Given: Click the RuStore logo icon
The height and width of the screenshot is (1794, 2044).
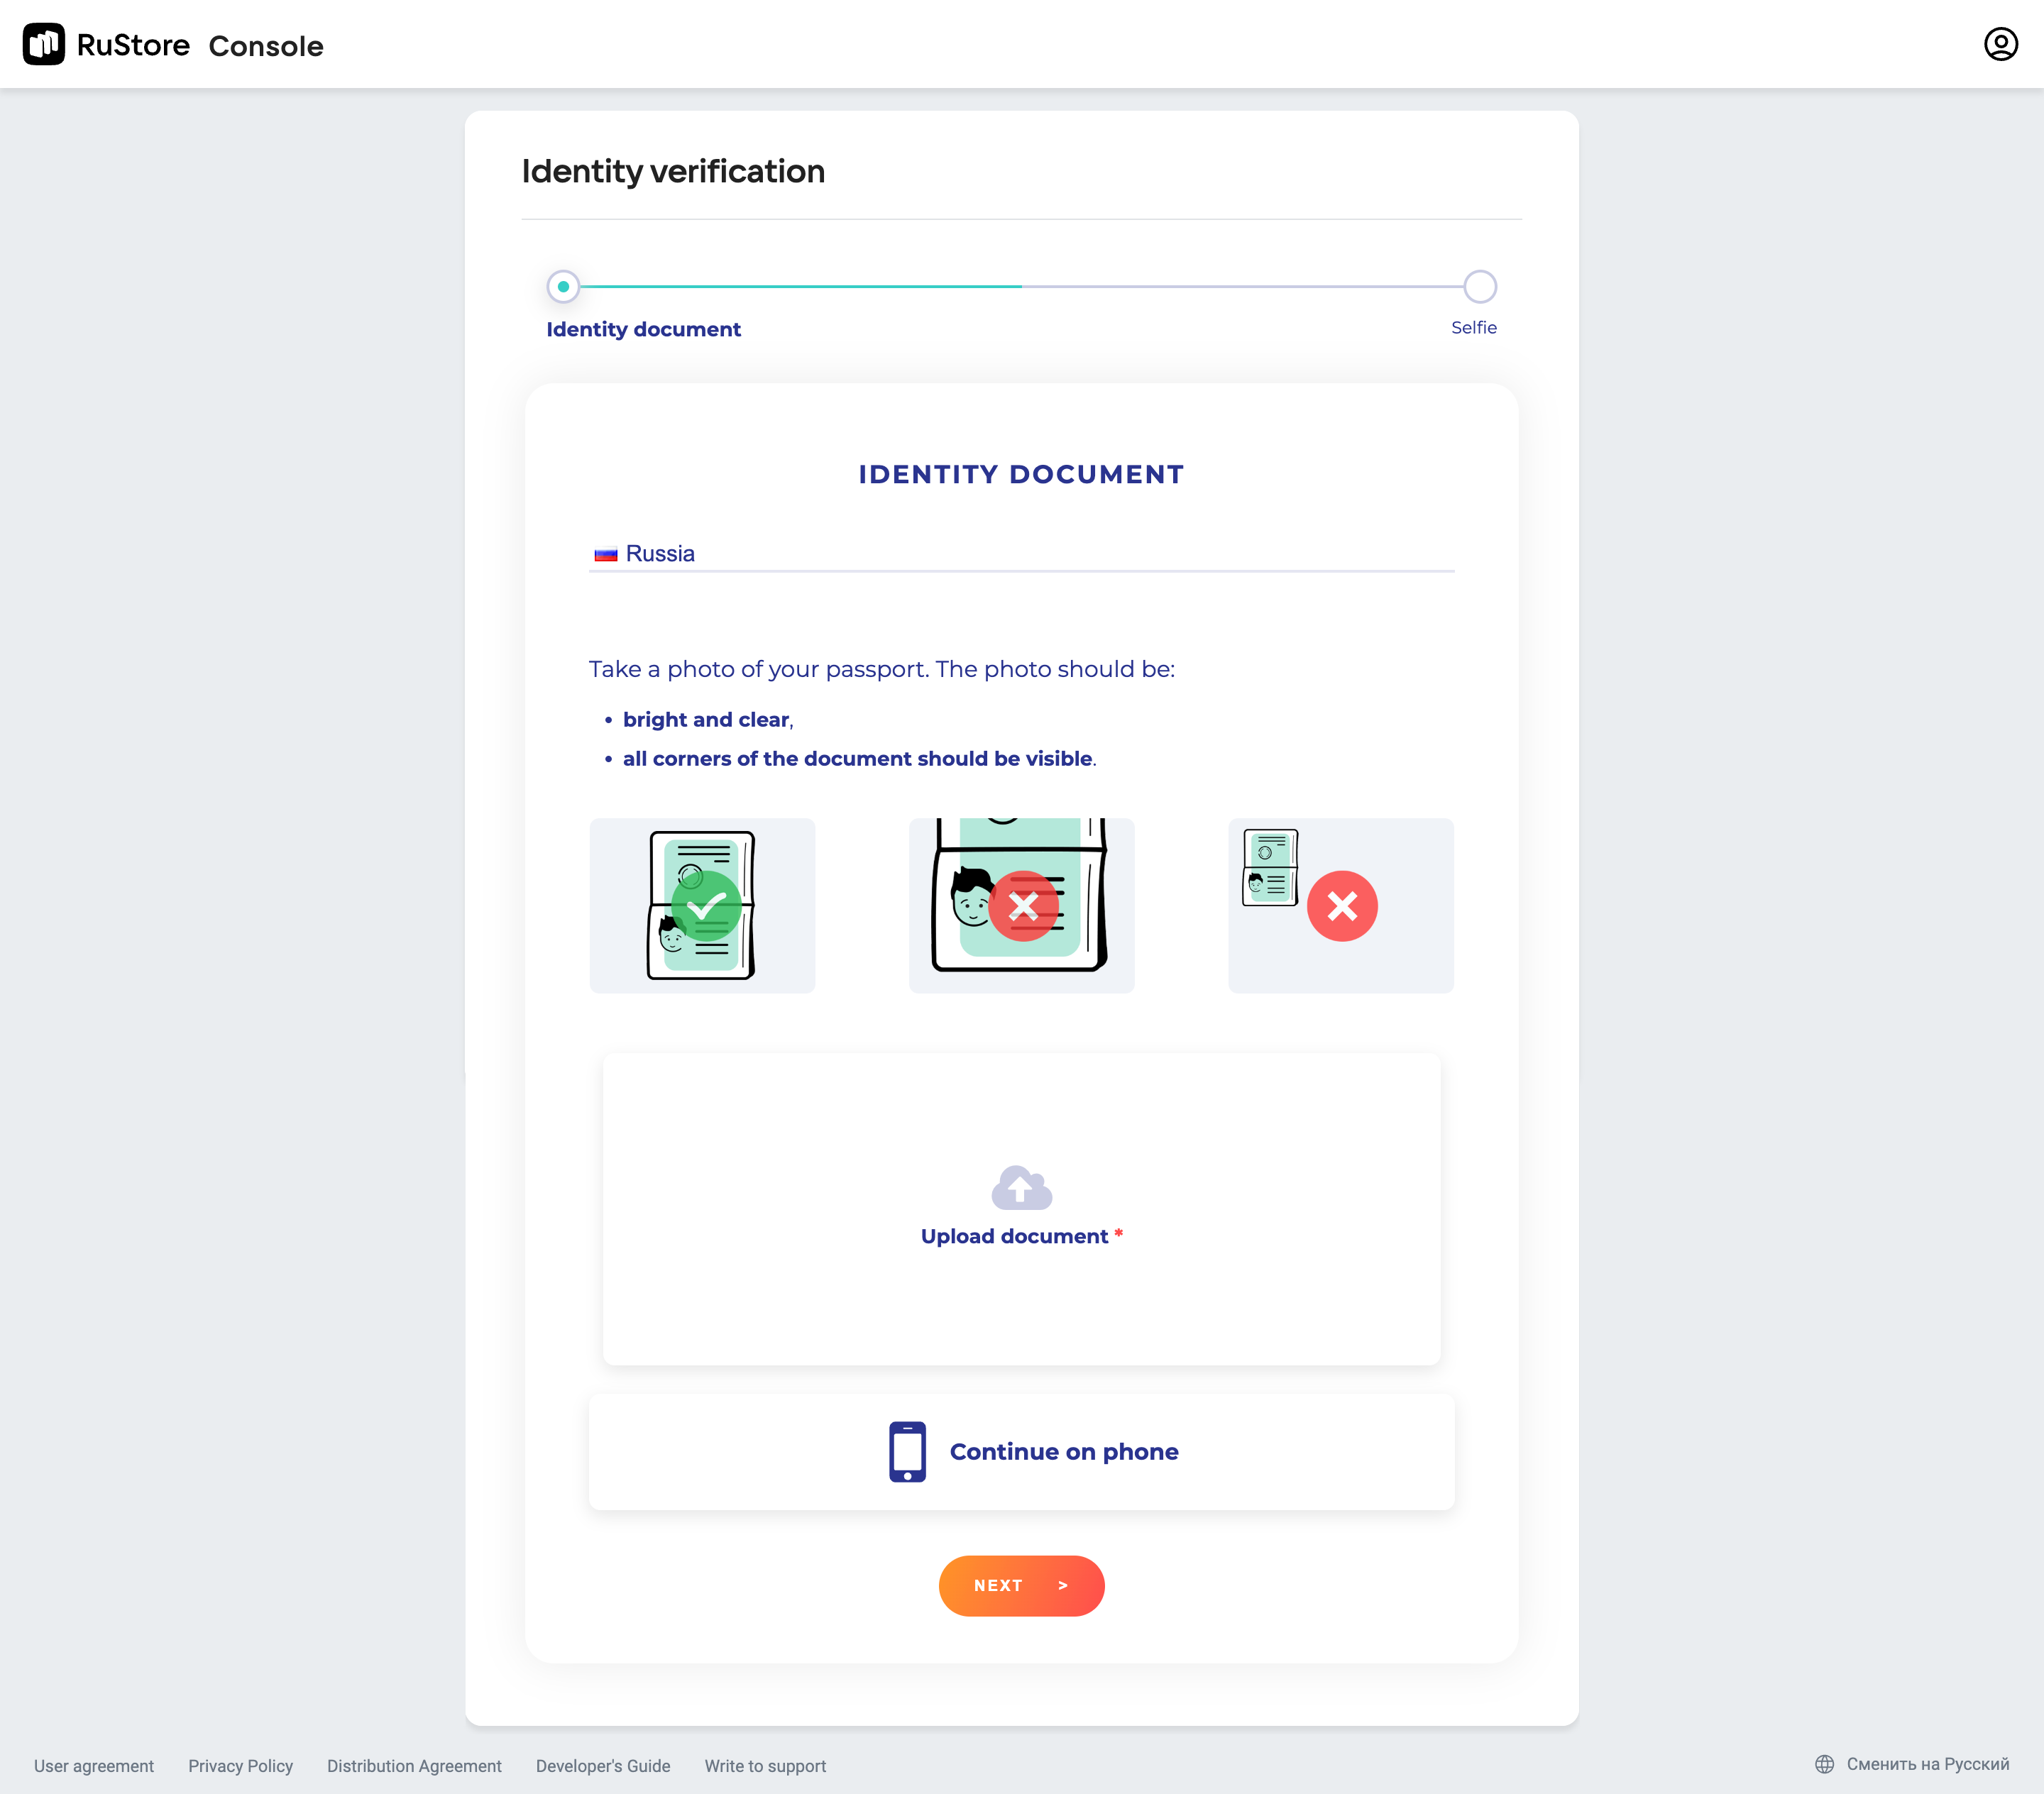Looking at the screenshot, I should (44, 44).
